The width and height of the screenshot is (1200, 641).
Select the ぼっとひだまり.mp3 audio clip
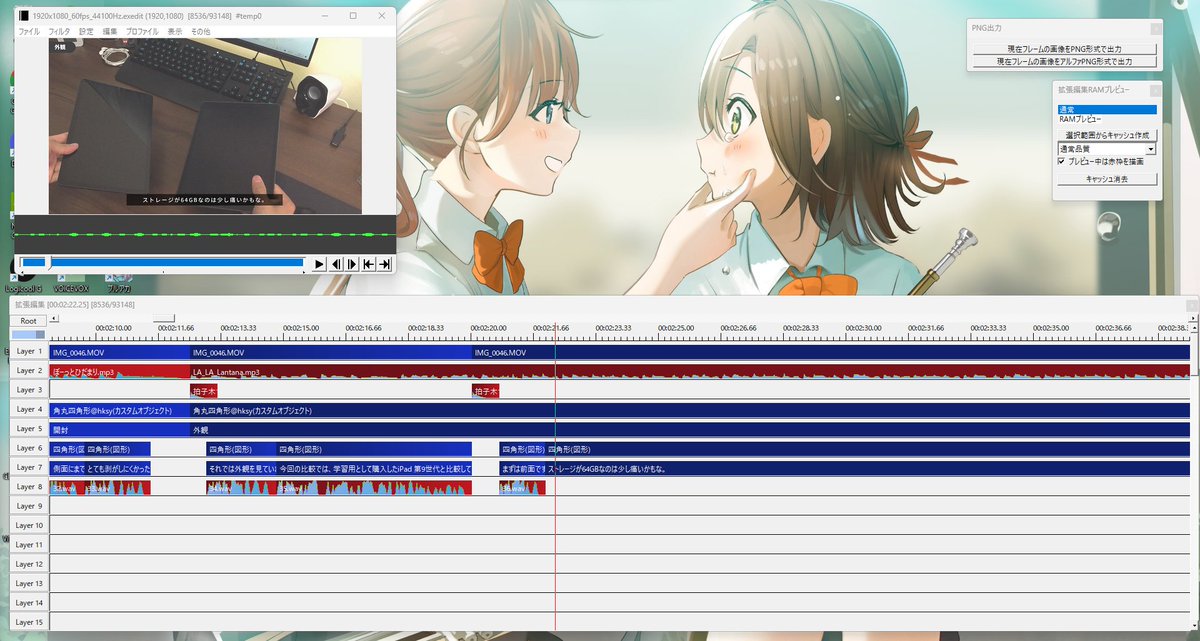tap(120, 371)
